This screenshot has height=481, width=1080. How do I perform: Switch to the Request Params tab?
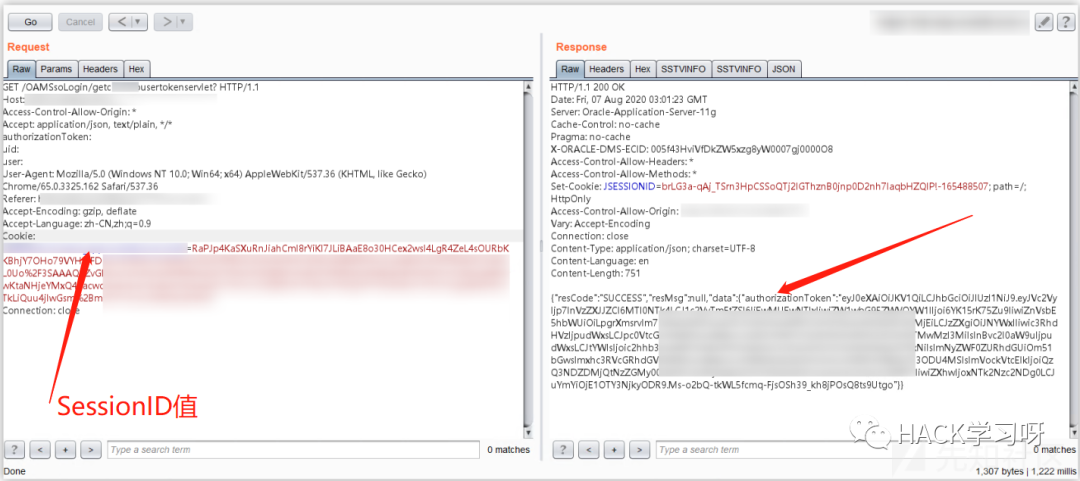point(56,69)
